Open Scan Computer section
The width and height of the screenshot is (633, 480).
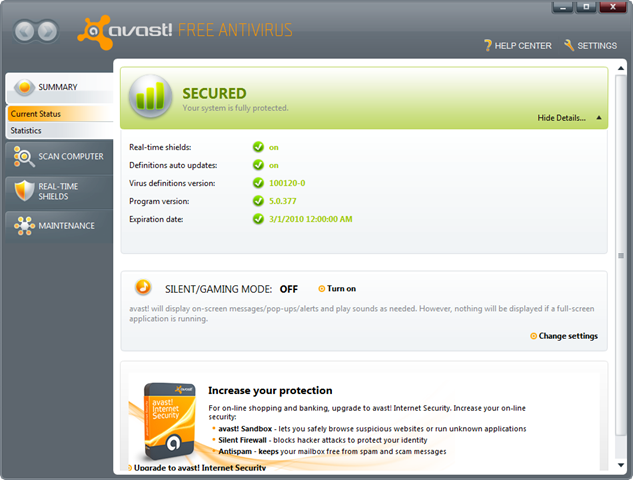(60, 157)
